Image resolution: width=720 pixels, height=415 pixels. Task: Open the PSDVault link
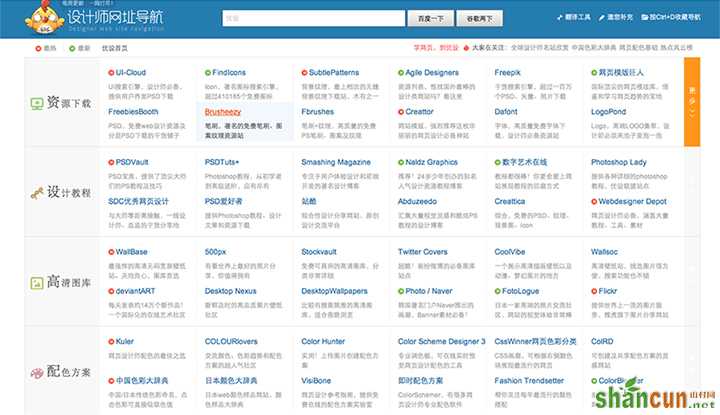[132, 162]
